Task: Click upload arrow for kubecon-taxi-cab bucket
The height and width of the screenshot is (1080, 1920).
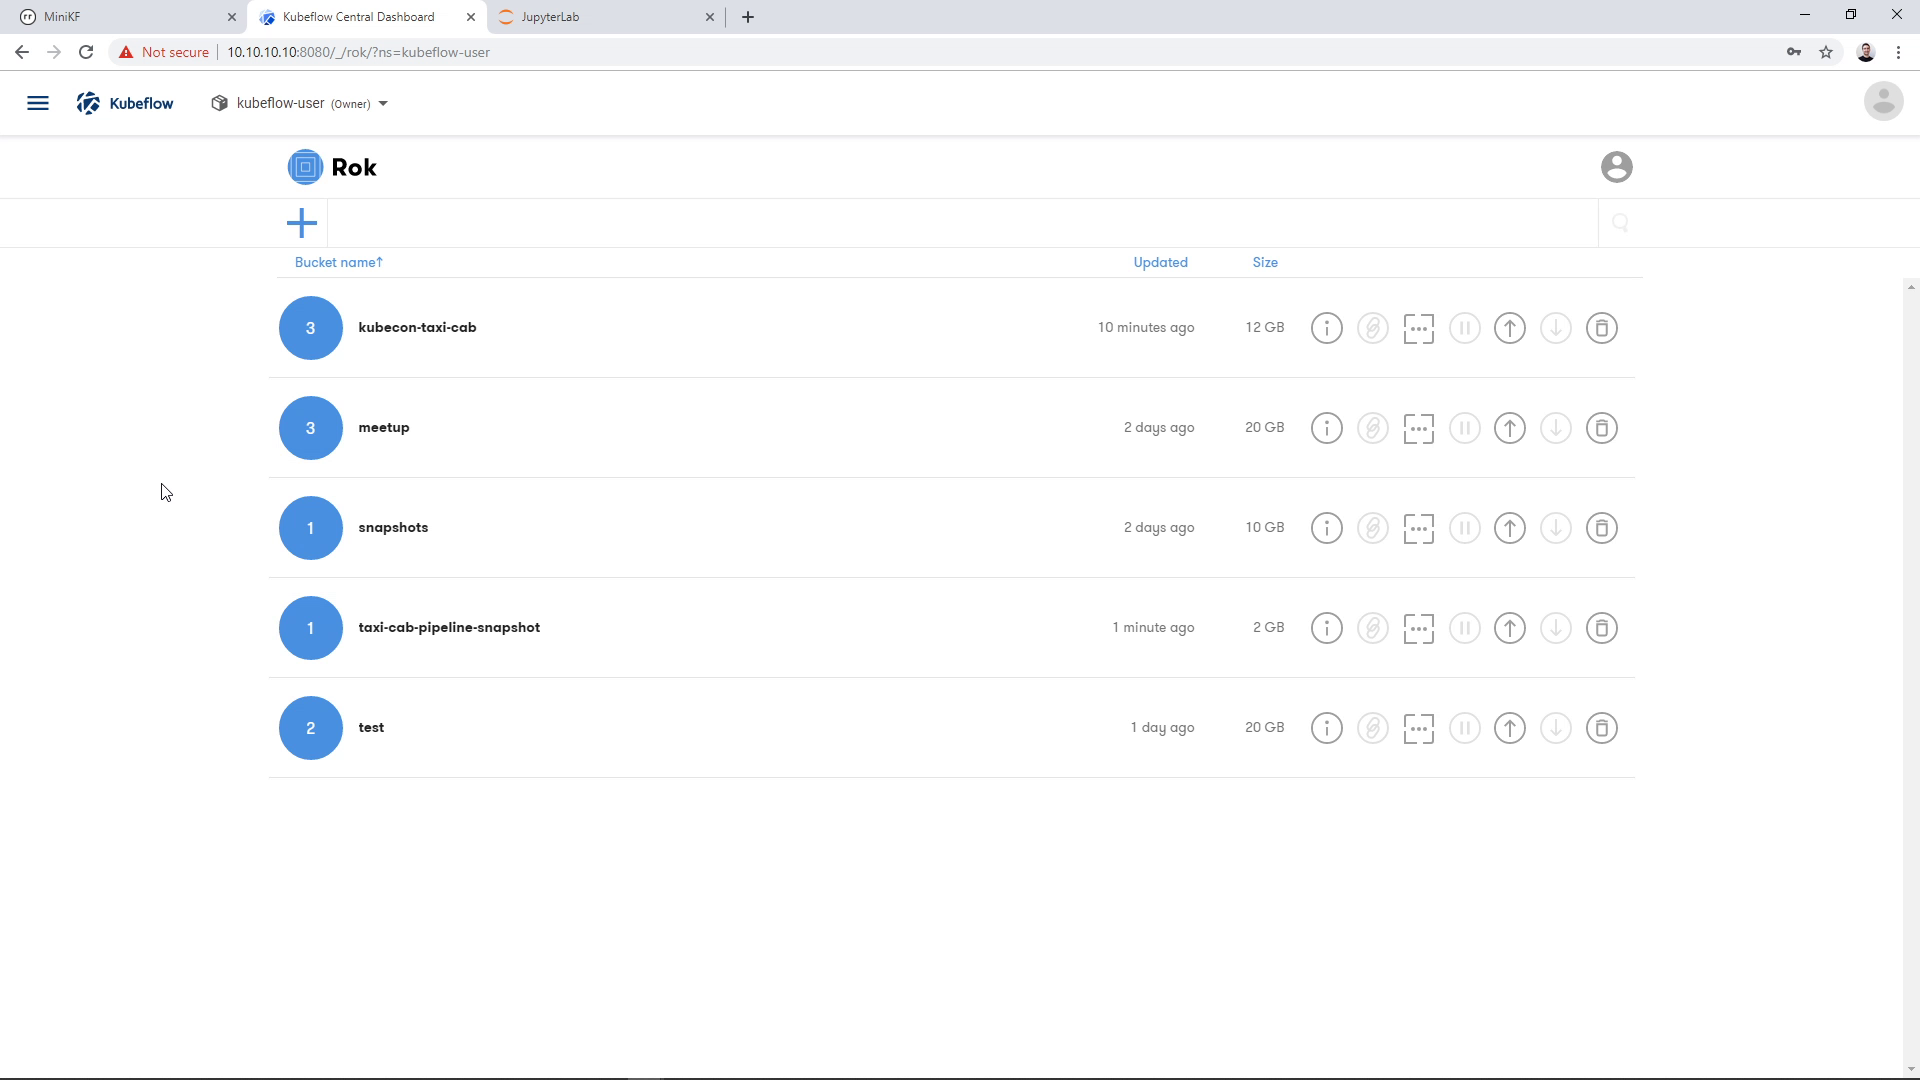Action: click(1510, 328)
